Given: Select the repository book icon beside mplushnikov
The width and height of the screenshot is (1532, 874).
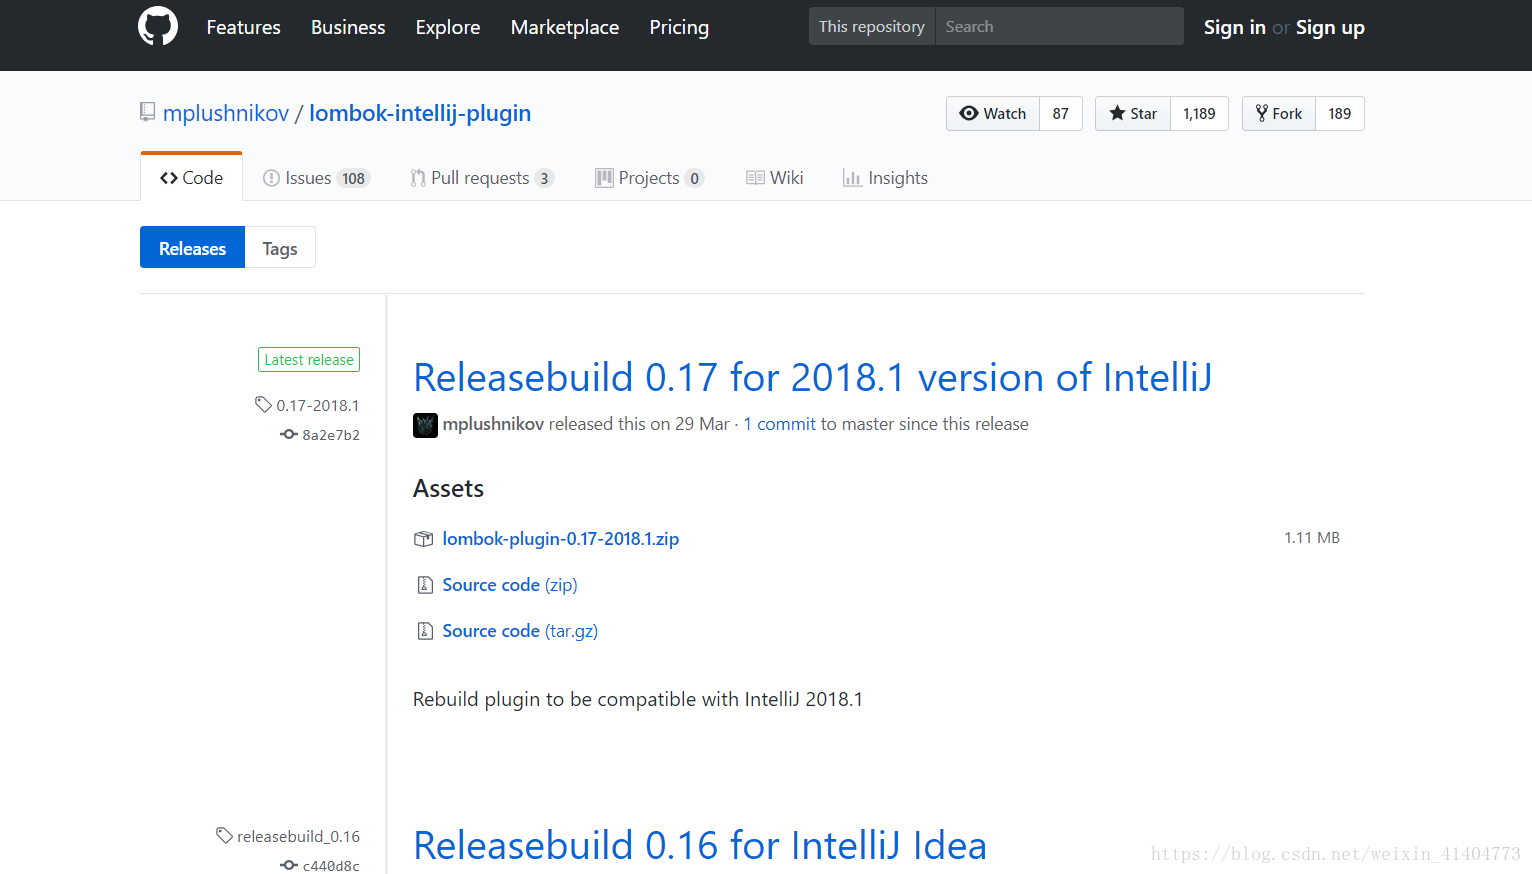Looking at the screenshot, I should 148,112.
